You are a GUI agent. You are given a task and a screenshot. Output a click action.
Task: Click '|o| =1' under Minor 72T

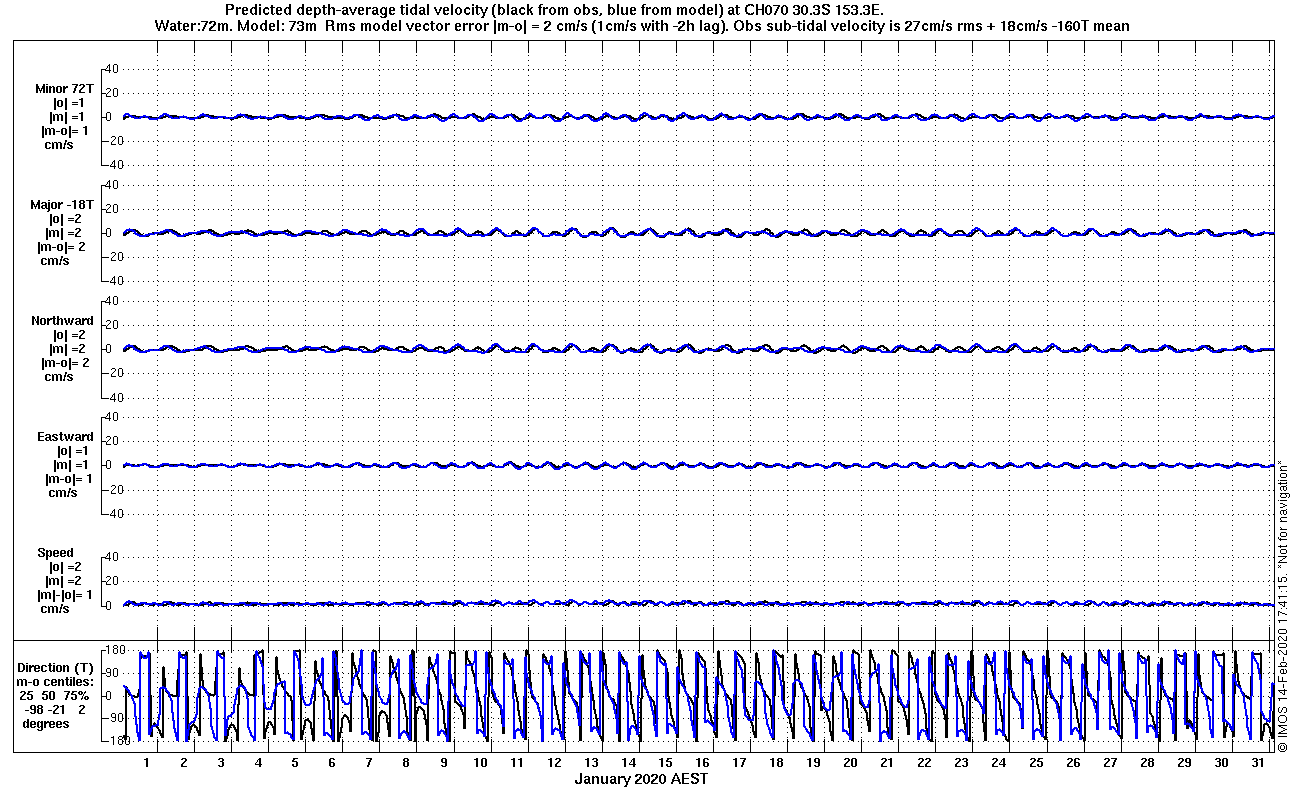[x=70, y=103]
